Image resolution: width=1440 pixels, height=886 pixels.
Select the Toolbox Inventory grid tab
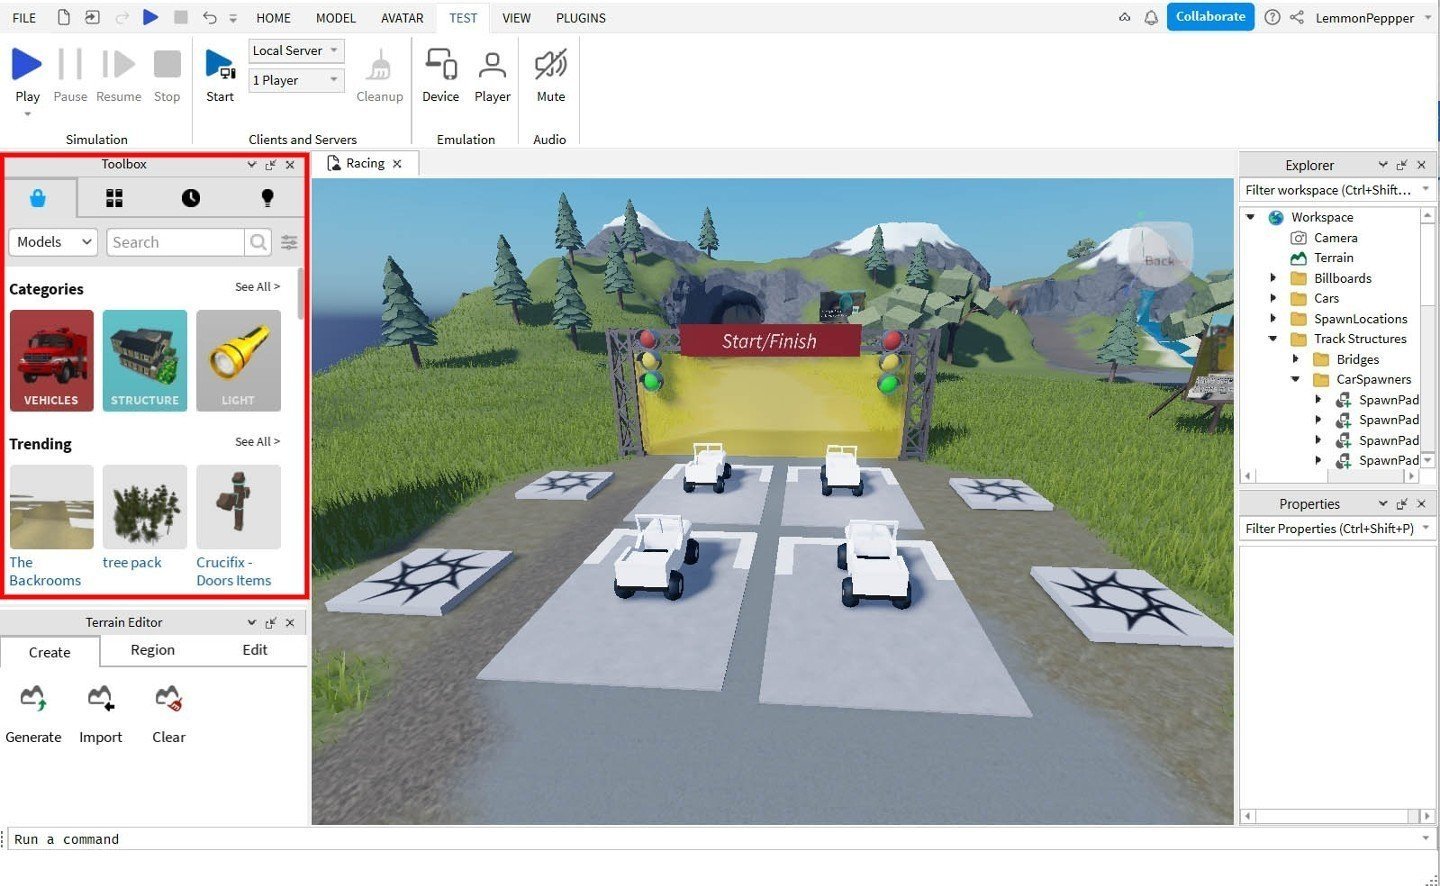(x=114, y=198)
